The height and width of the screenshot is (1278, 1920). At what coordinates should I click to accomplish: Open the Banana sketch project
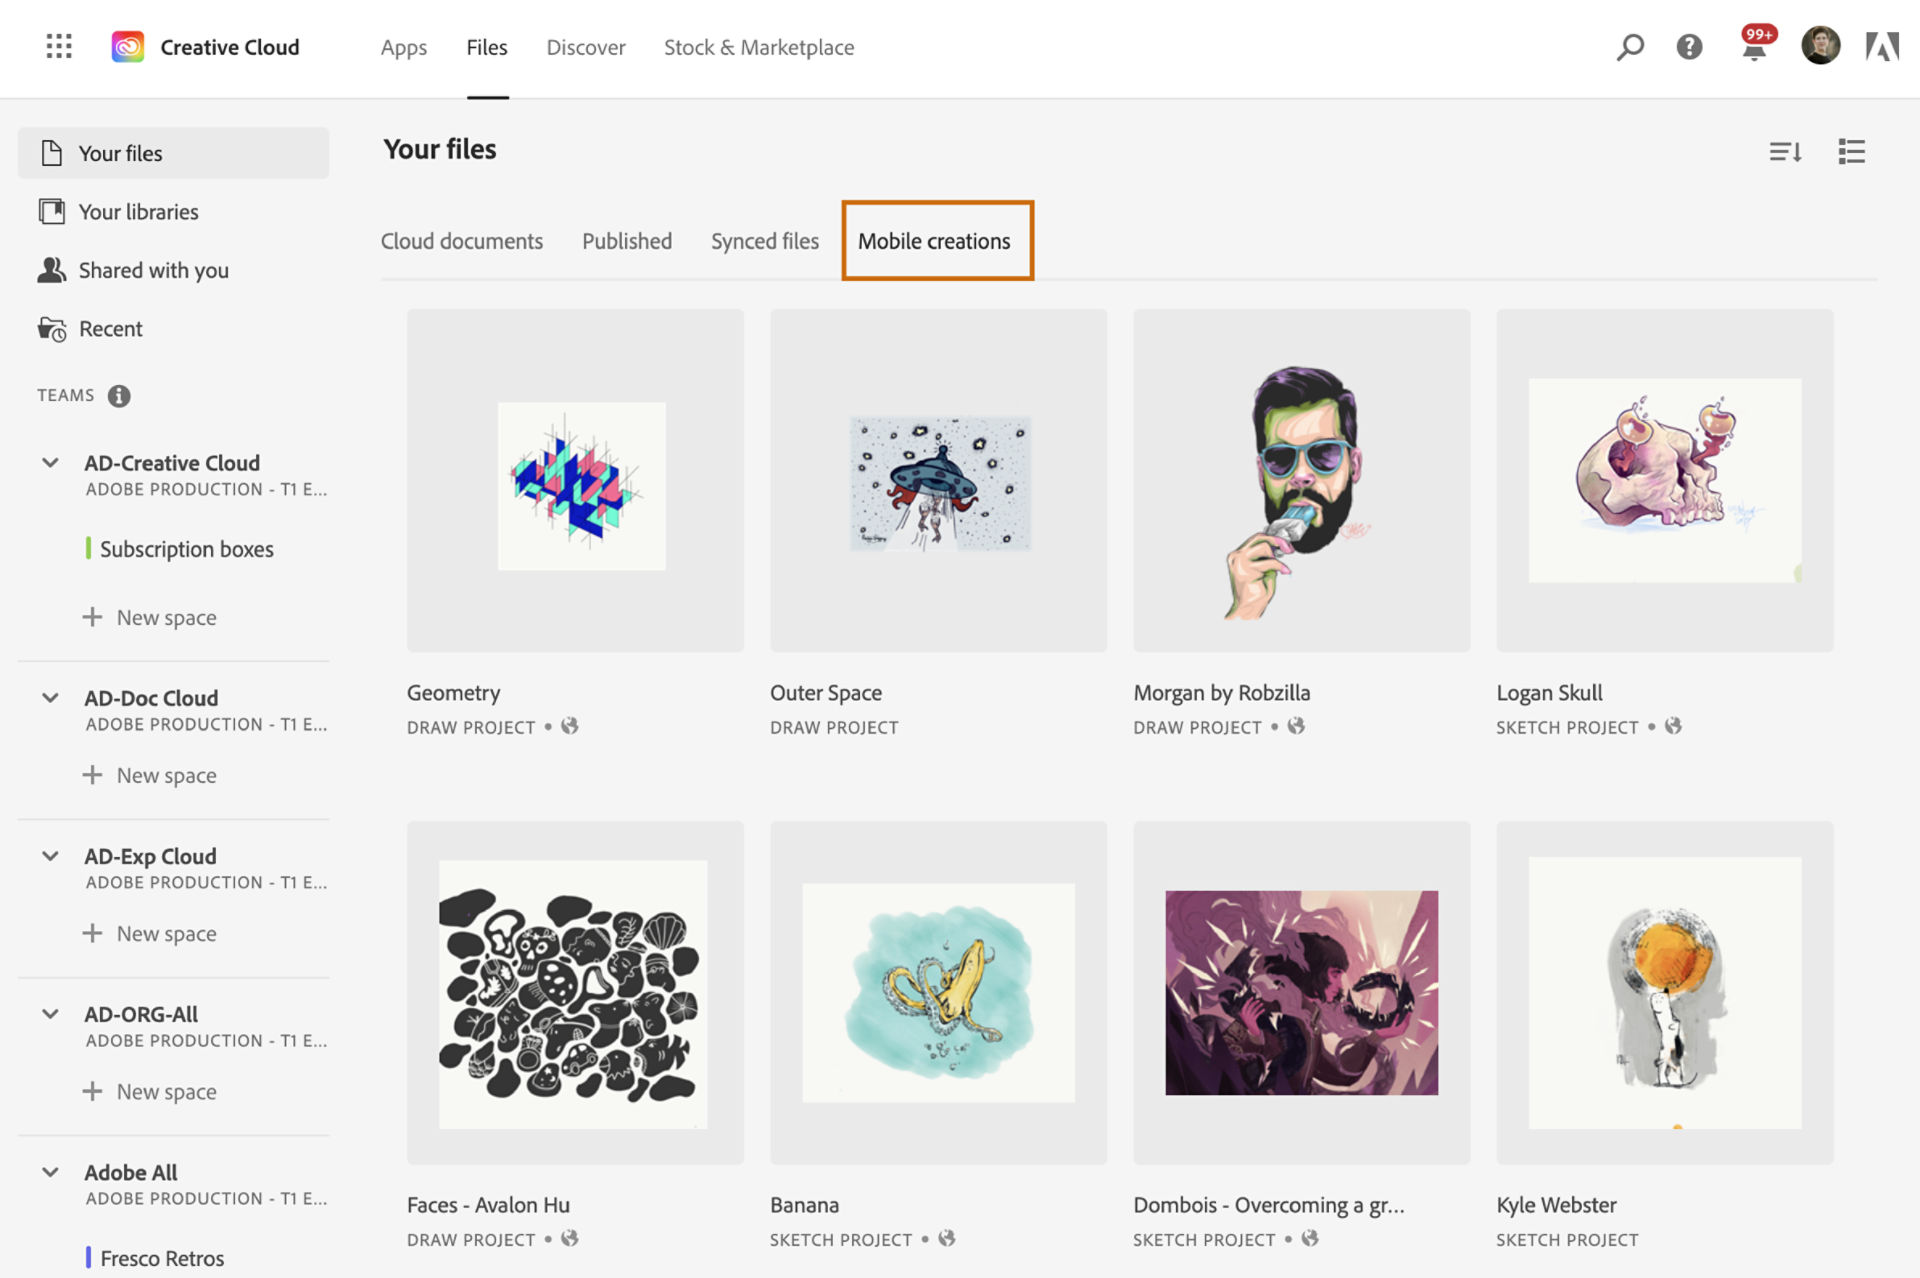(x=938, y=993)
